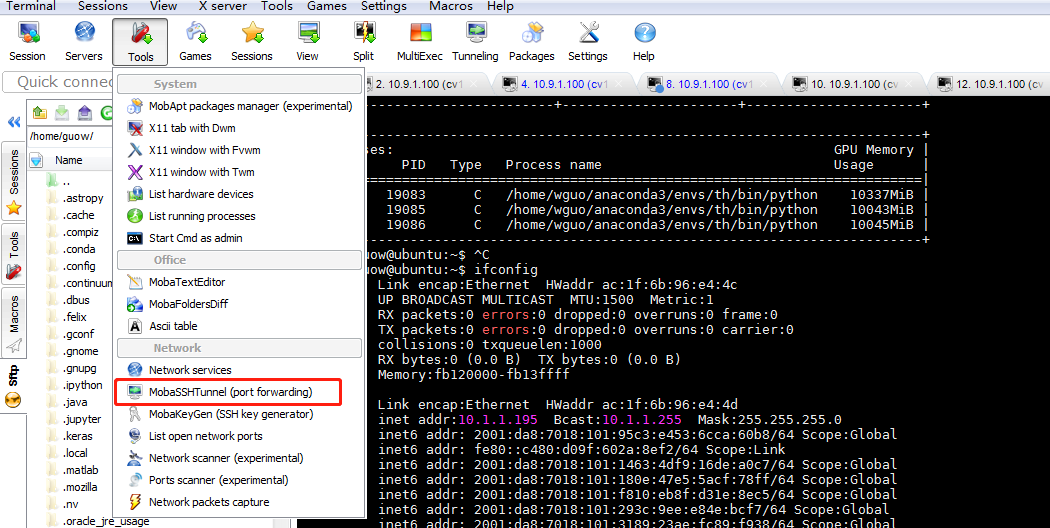The width and height of the screenshot is (1050, 528).
Task: Open the Packages toolbar icon
Action: [532, 41]
